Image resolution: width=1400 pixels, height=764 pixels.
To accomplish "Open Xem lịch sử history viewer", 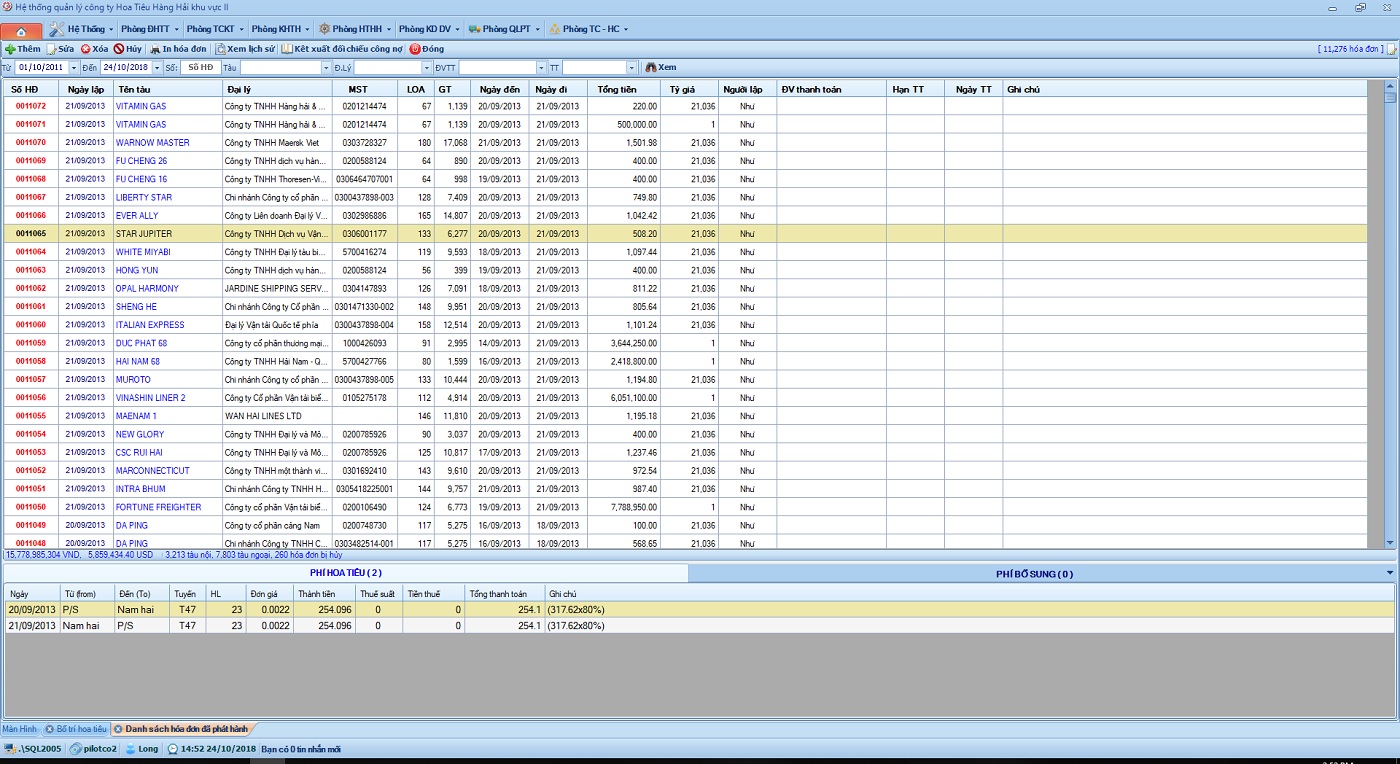I will click(x=245, y=49).
